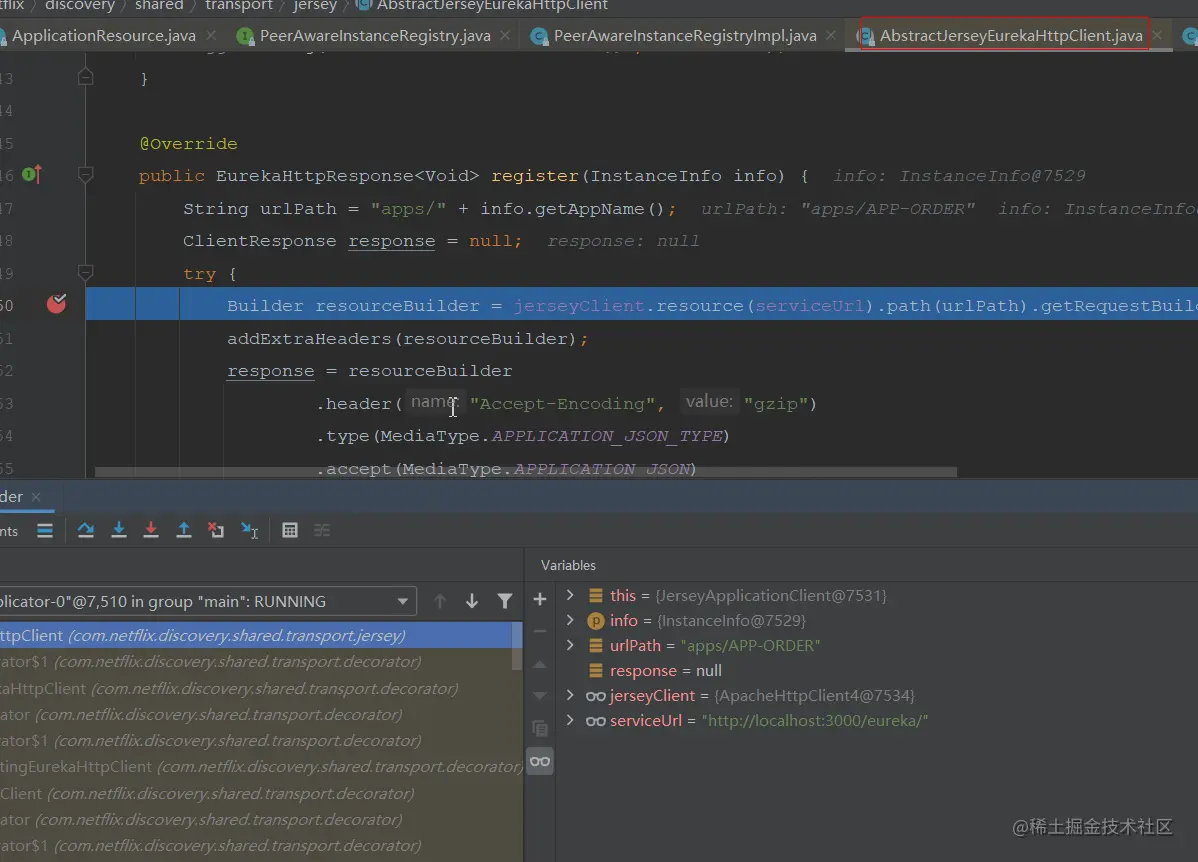Click the '"Accept-Encoding"' string literal

(562, 403)
